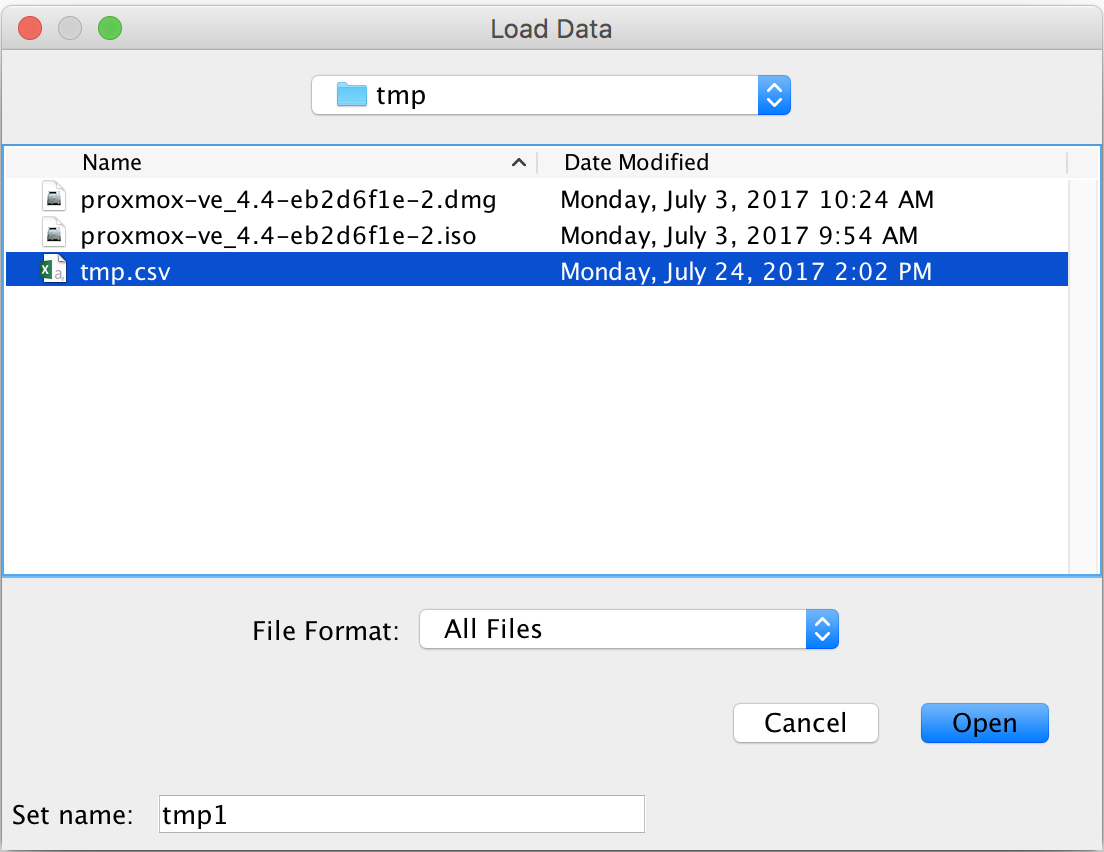The height and width of the screenshot is (852, 1104).
Task: Select file proxmox-ve_4.4-eb2d6f1e-2.iso
Action: (537, 234)
